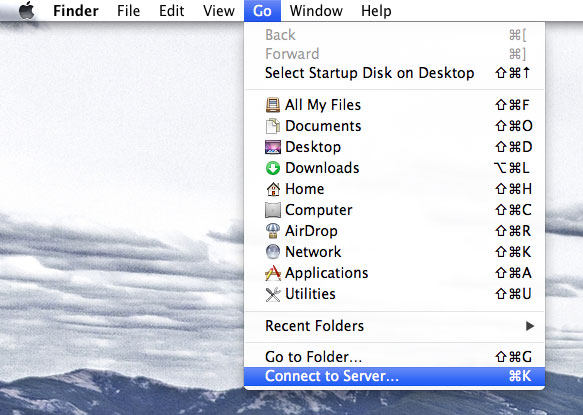The height and width of the screenshot is (415, 583).
Task: Select Home in the Go menu
Action: (x=394, y=189)
